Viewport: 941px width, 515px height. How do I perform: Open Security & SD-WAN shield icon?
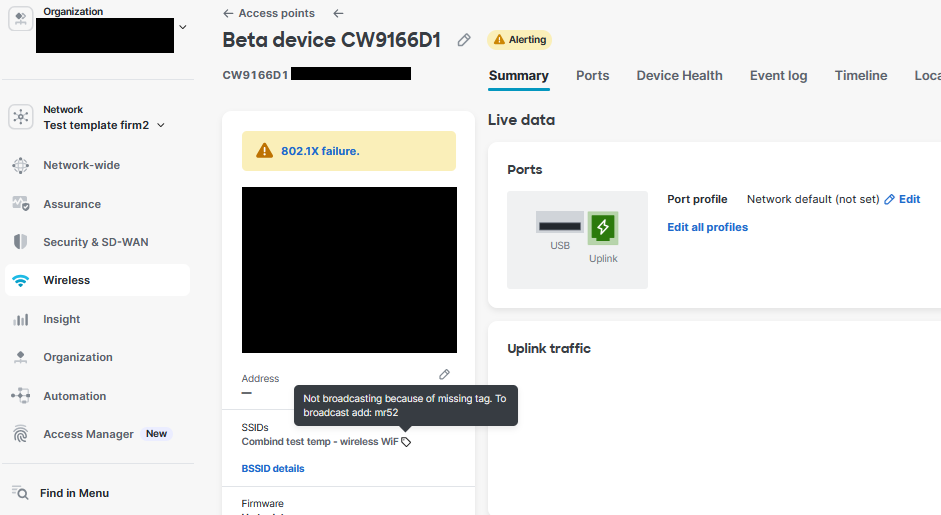click(x=21, y=242)
